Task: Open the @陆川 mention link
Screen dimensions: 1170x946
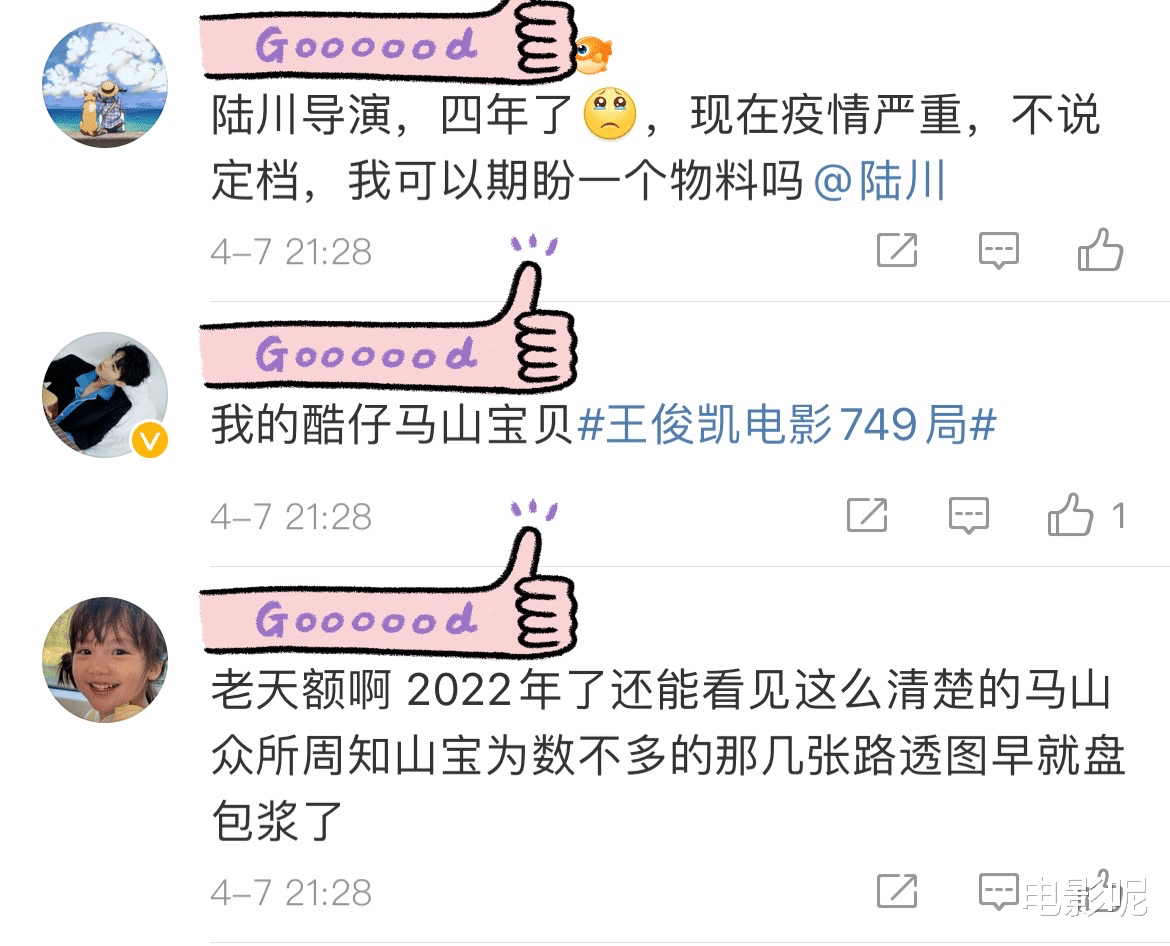Action: point(879,181)
